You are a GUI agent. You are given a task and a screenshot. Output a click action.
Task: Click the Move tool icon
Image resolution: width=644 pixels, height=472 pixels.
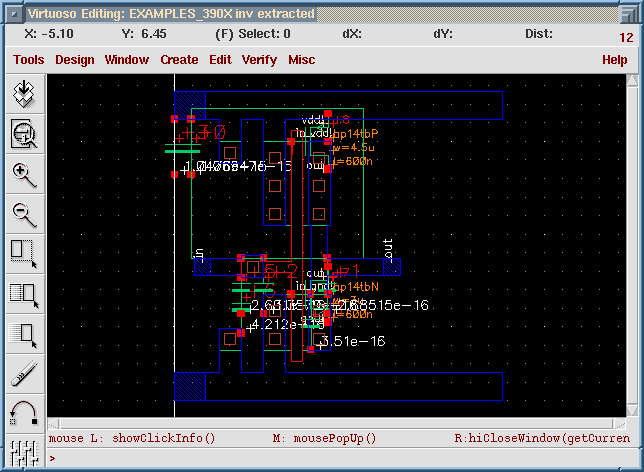pyautogui.click(x=24, y=335)
